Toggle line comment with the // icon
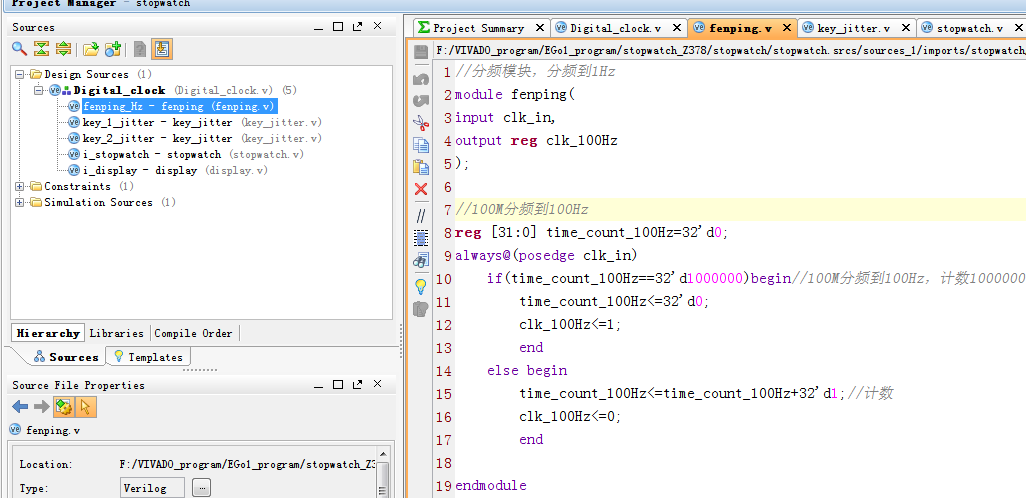Image resolution: width=1026 pixels, height=498 pixels. pyautogui.click(x=421, y=214)
